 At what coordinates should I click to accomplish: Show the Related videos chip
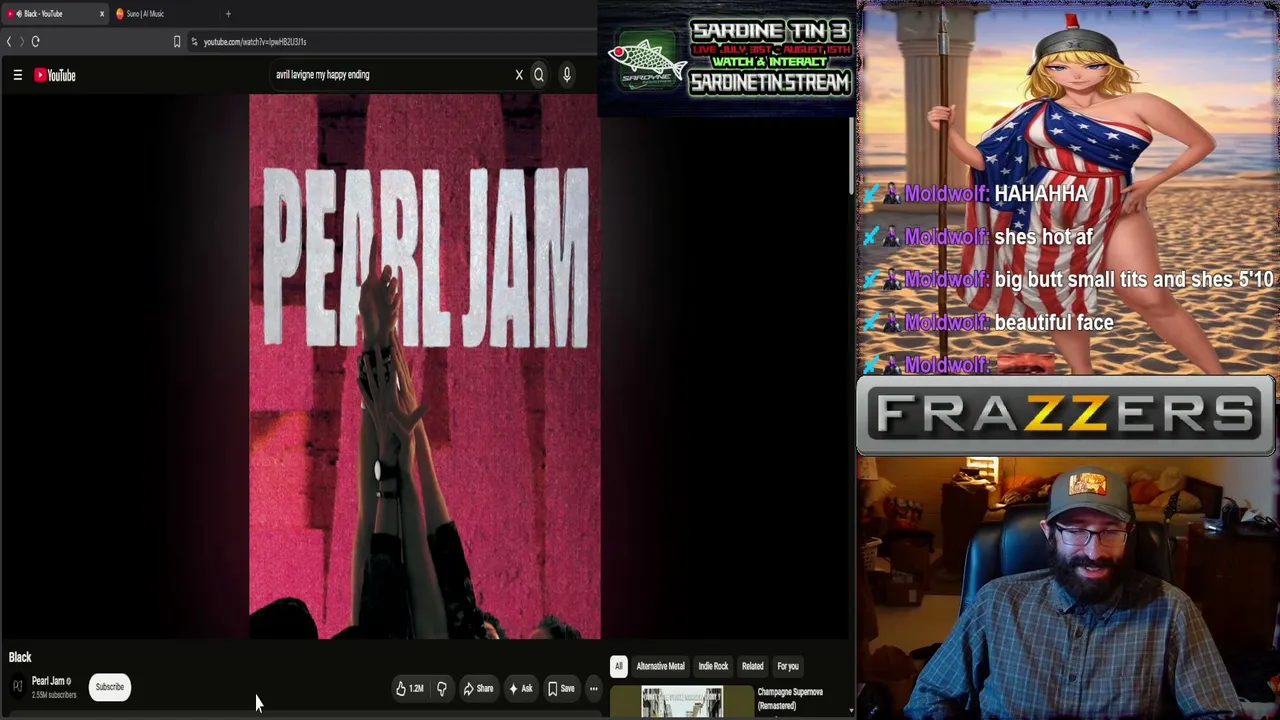coord(753,666)
